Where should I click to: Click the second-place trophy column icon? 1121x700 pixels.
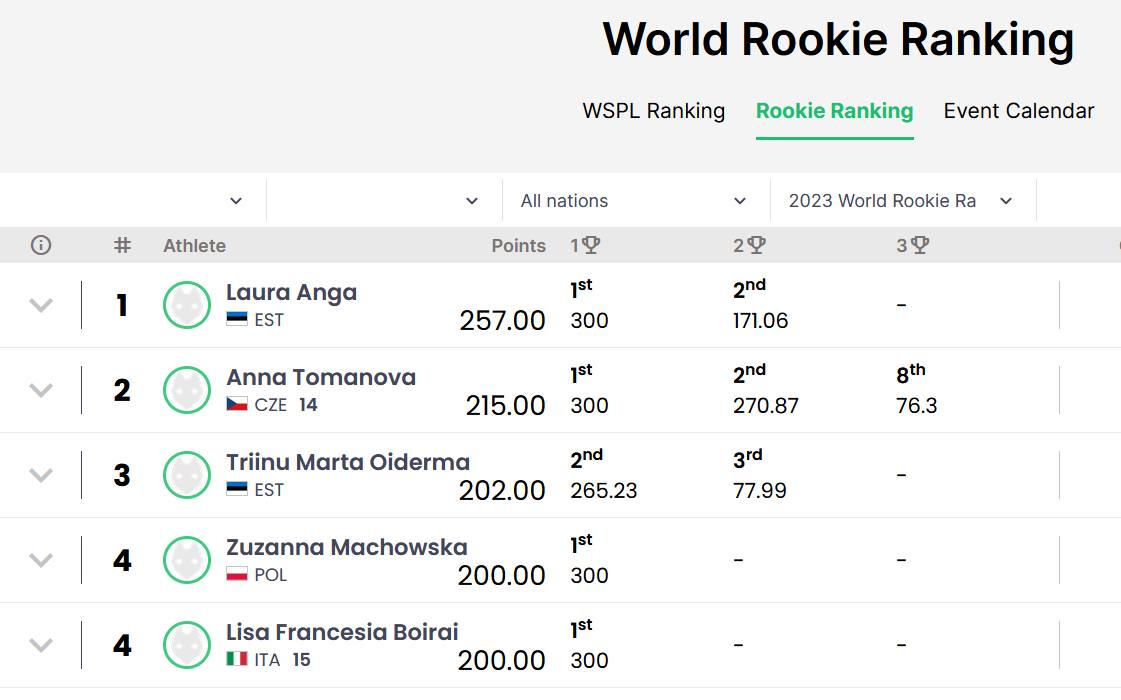point(756,245)
